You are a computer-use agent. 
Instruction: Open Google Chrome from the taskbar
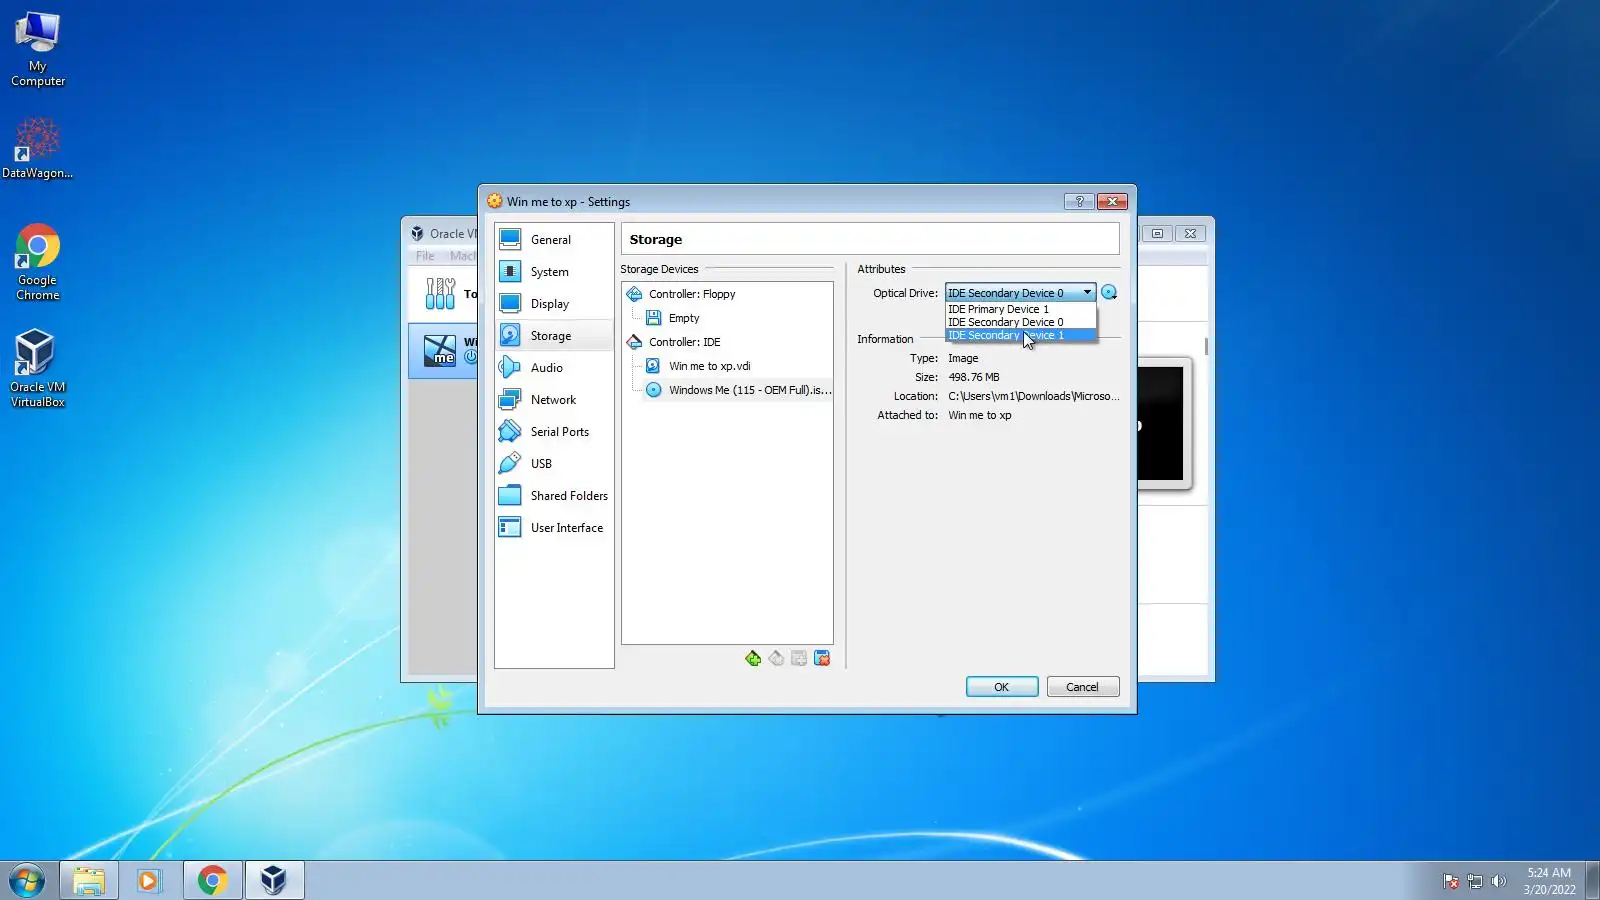[x=212, y=881]
